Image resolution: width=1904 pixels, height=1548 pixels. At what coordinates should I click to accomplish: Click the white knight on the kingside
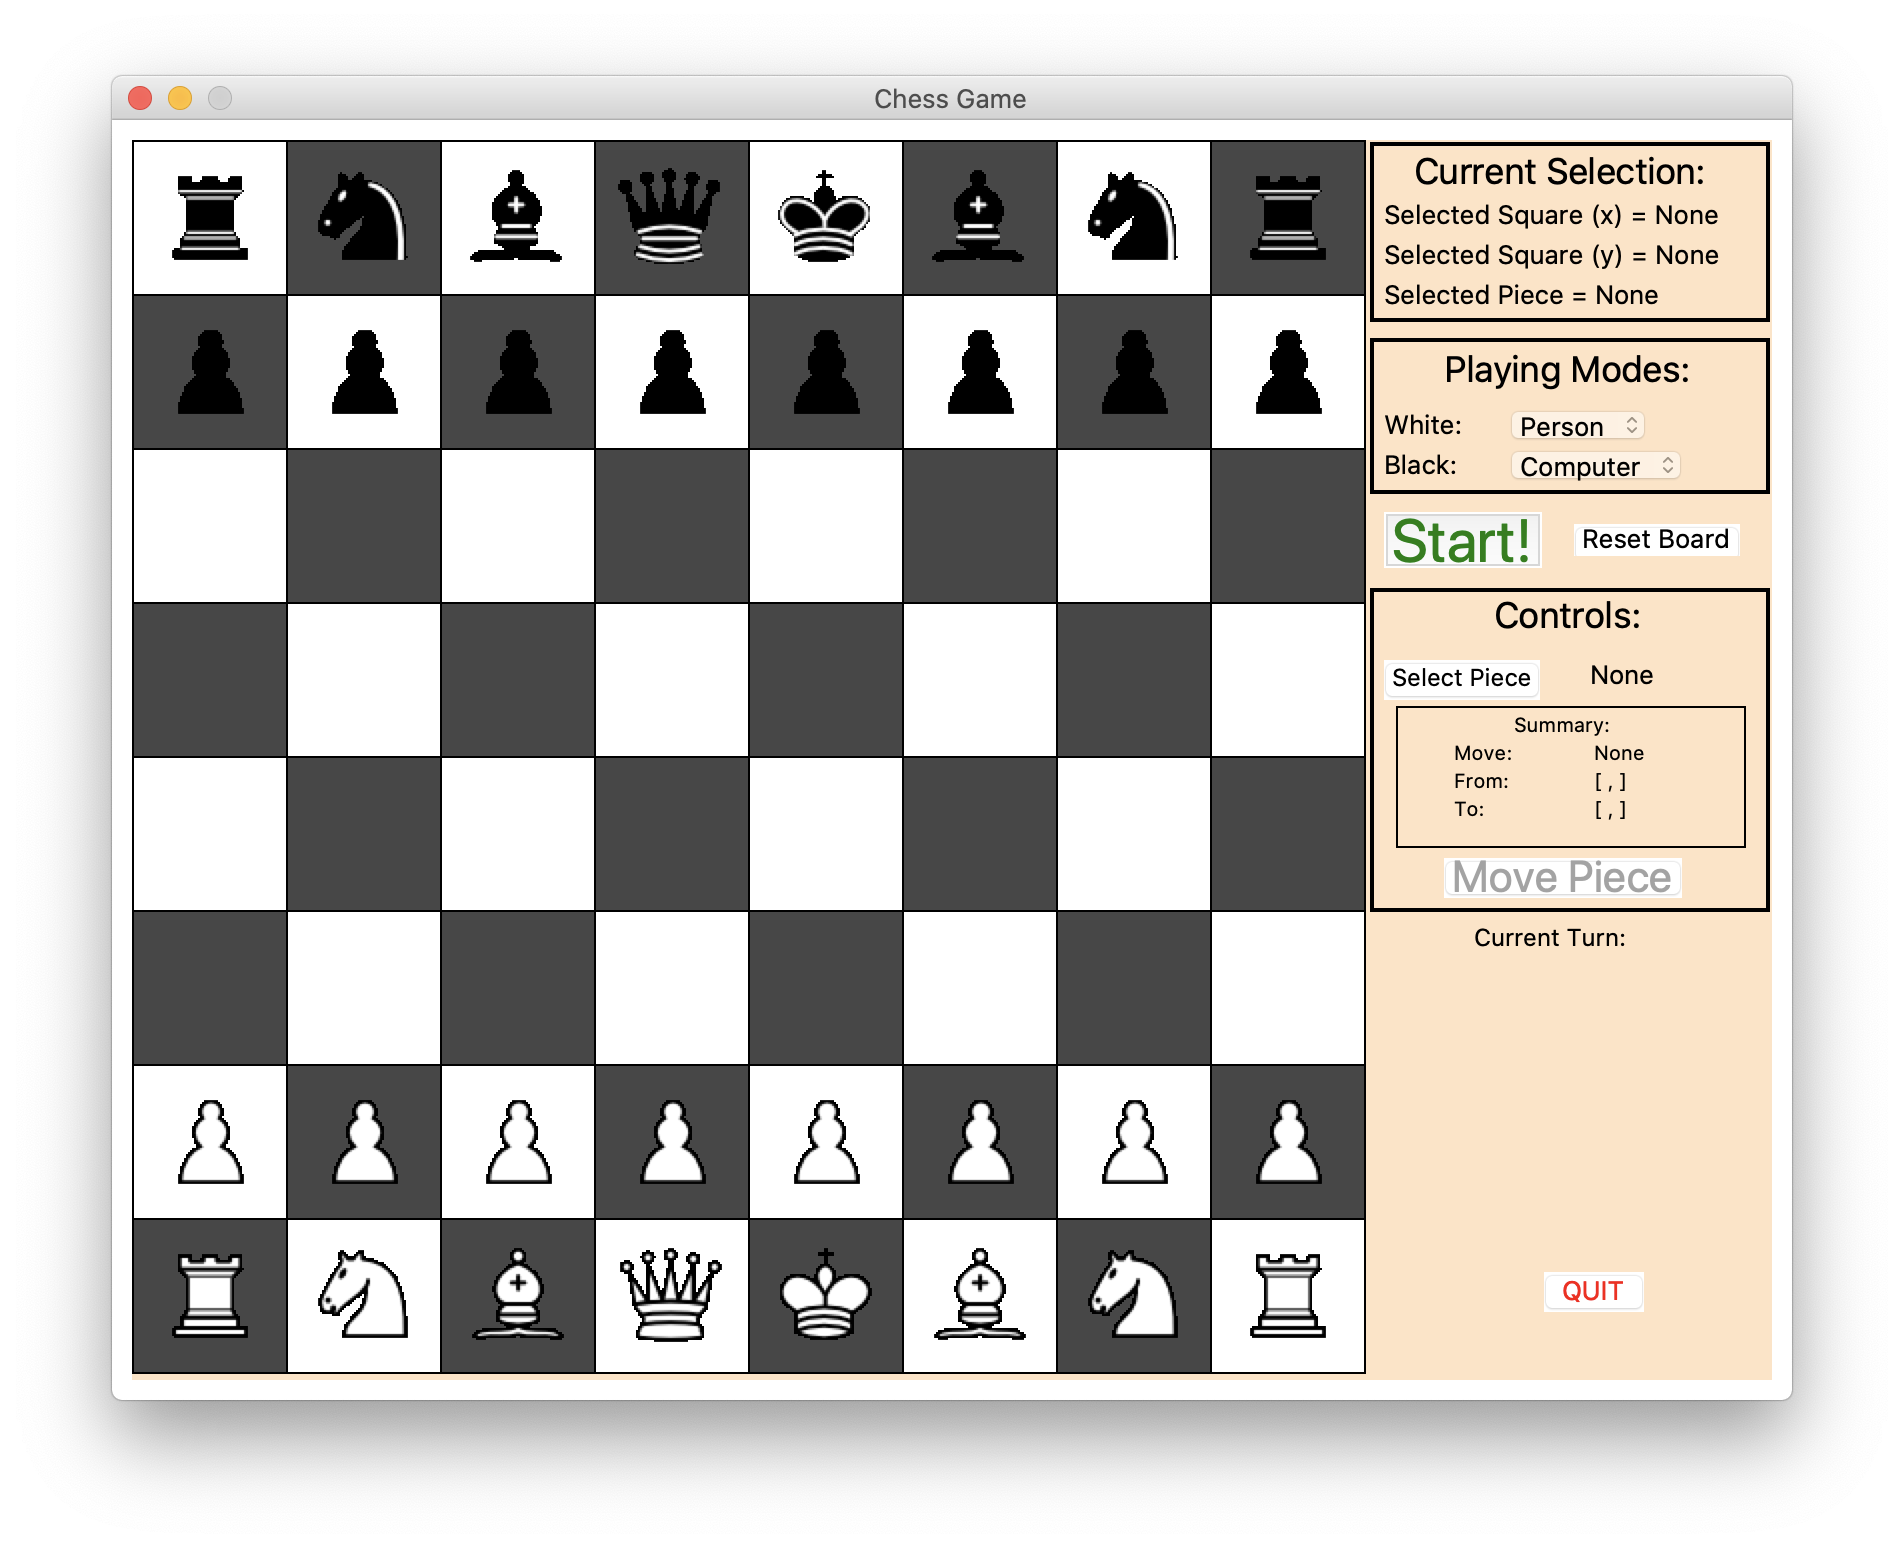(1133, 1294)
